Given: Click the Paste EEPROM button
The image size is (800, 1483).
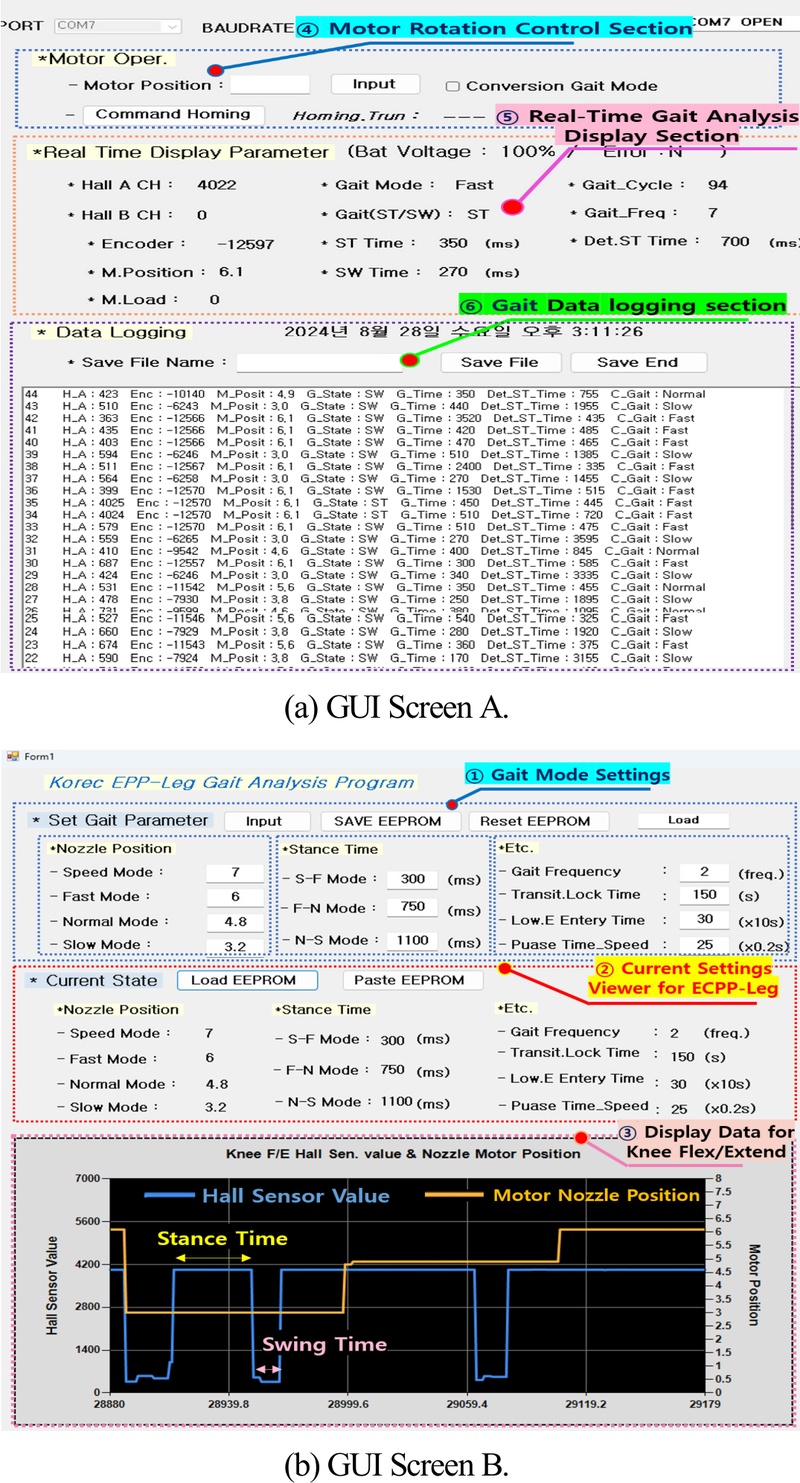Looking at the screenshot, I should coord(403,980).
